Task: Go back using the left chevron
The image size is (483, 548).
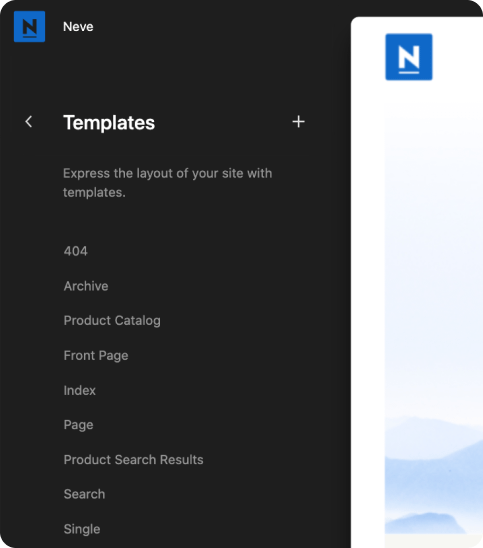Action: click(x=29, y=122)
